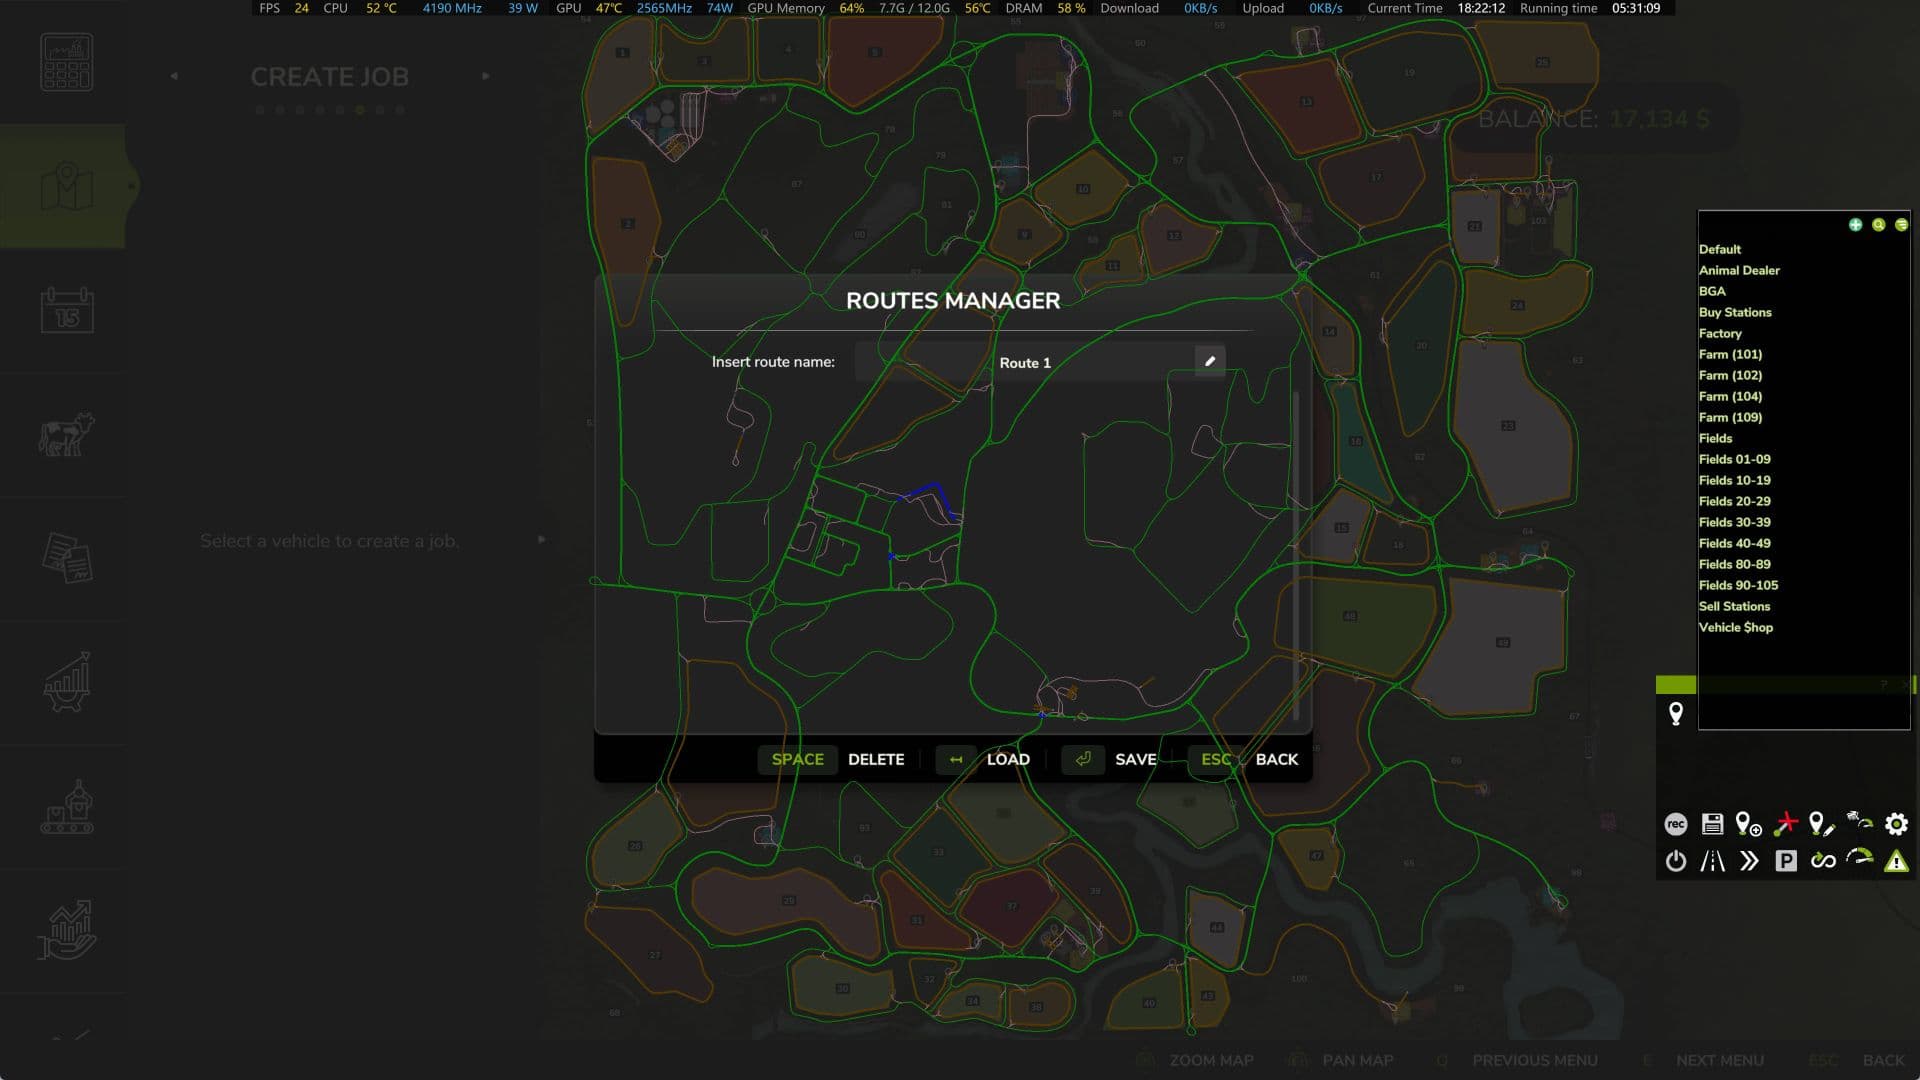
Task: Open the map tab in left sidebar
Action: click(x=67, y=186)
